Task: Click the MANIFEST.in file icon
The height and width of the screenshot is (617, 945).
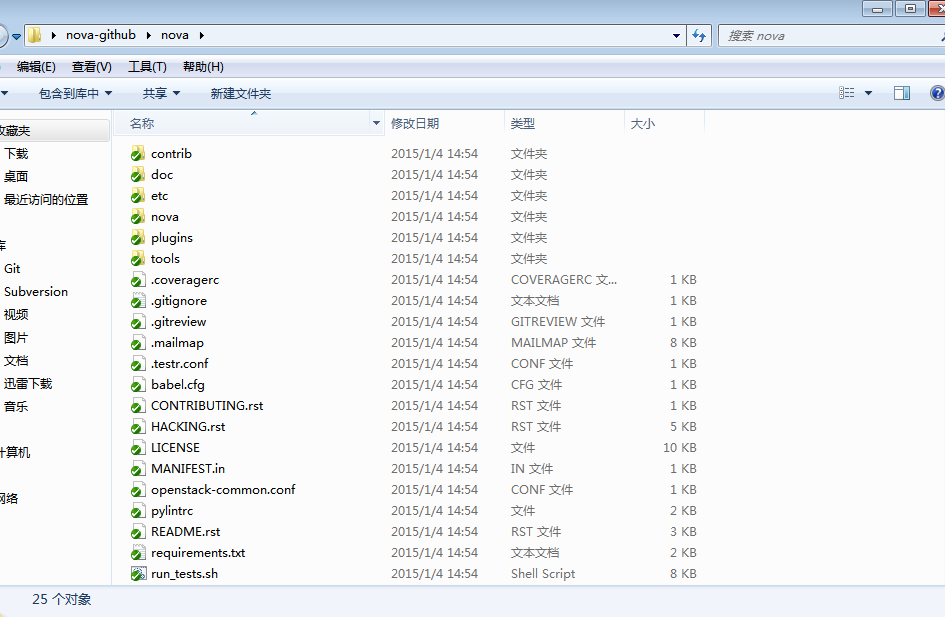Action: coord(138,469)
